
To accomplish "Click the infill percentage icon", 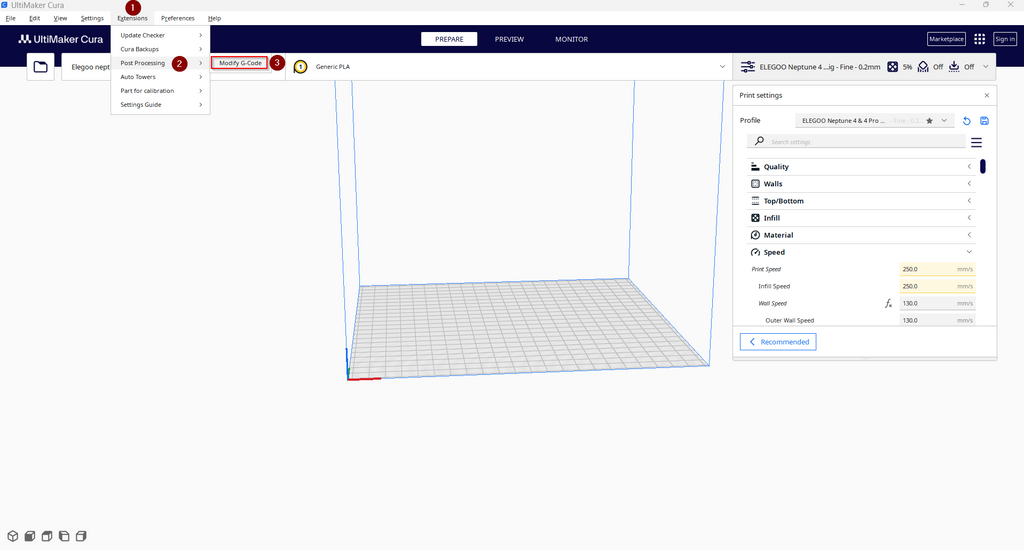I will point(892,67).
